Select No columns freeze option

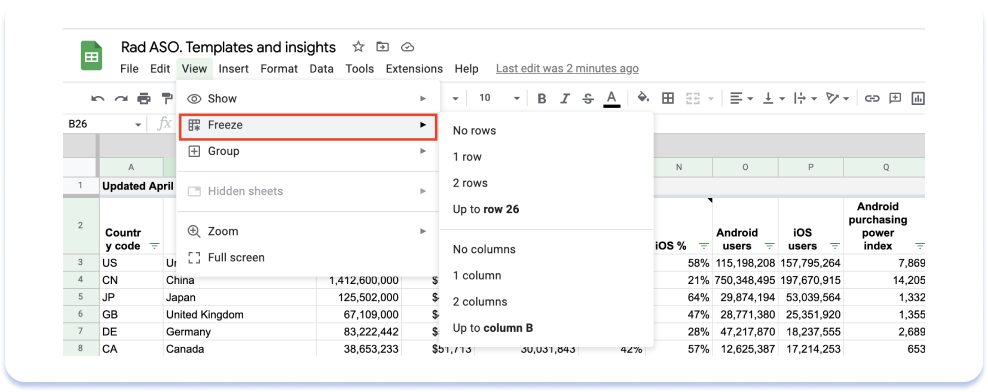[x=546, y=249]
